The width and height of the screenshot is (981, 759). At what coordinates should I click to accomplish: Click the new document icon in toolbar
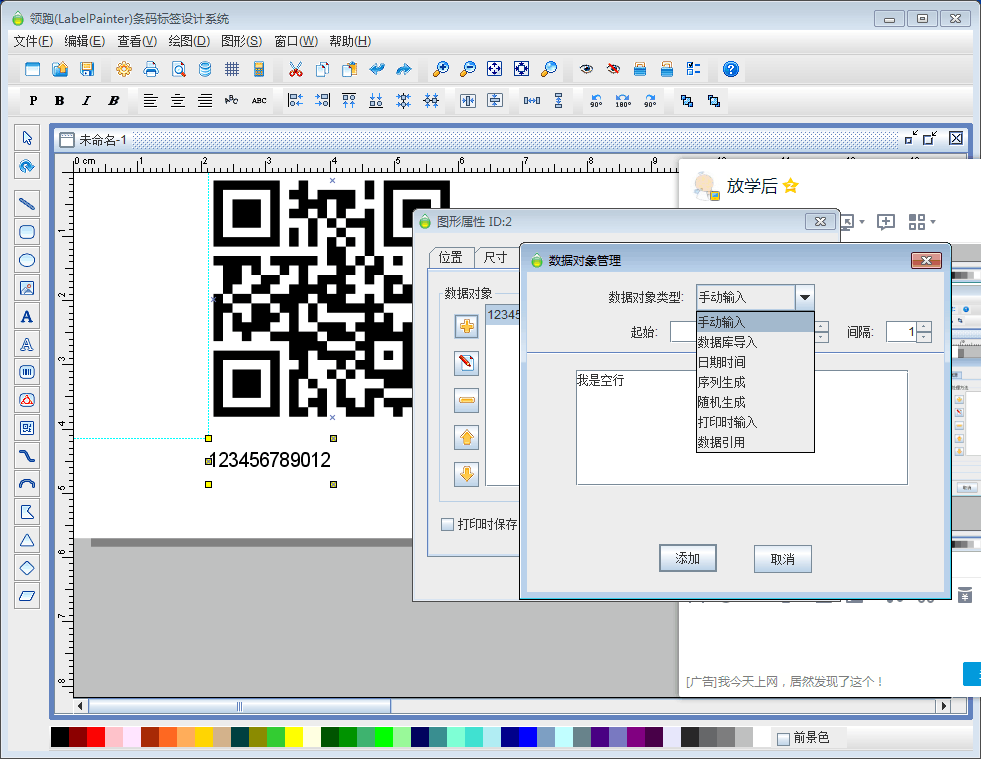coord(33,69)
